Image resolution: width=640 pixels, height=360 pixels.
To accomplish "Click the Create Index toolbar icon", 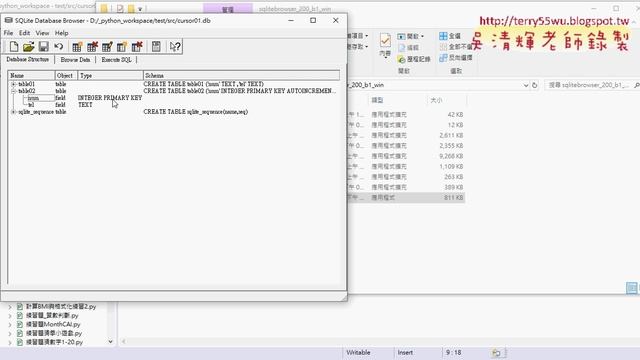I will [x=122, y=47].
